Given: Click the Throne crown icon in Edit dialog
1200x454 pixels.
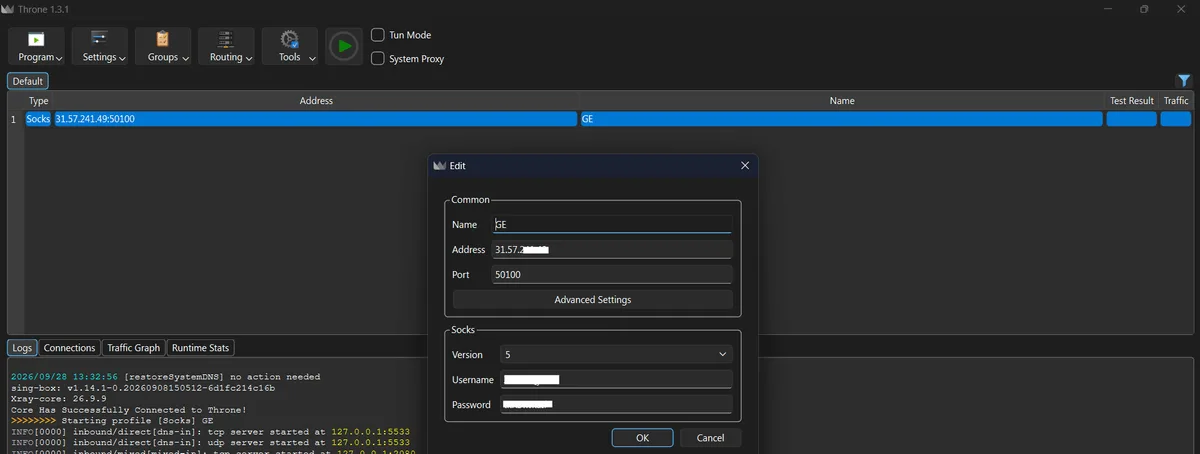Looking at the screenshot, I should coord(439,166).
